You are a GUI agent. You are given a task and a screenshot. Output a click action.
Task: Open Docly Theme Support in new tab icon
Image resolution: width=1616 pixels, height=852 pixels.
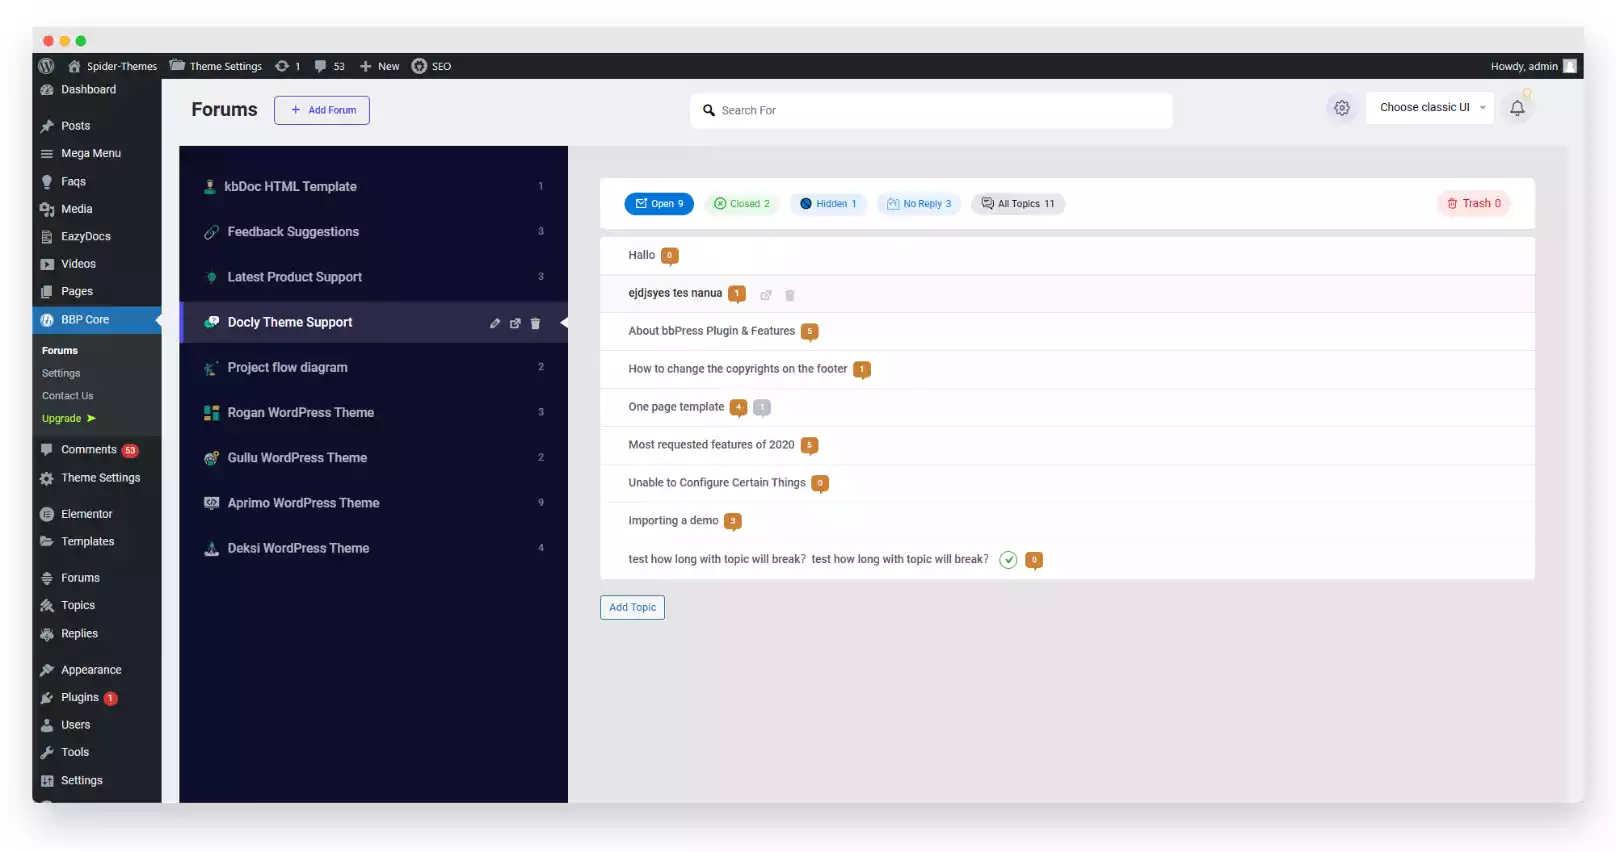(515, 323)
